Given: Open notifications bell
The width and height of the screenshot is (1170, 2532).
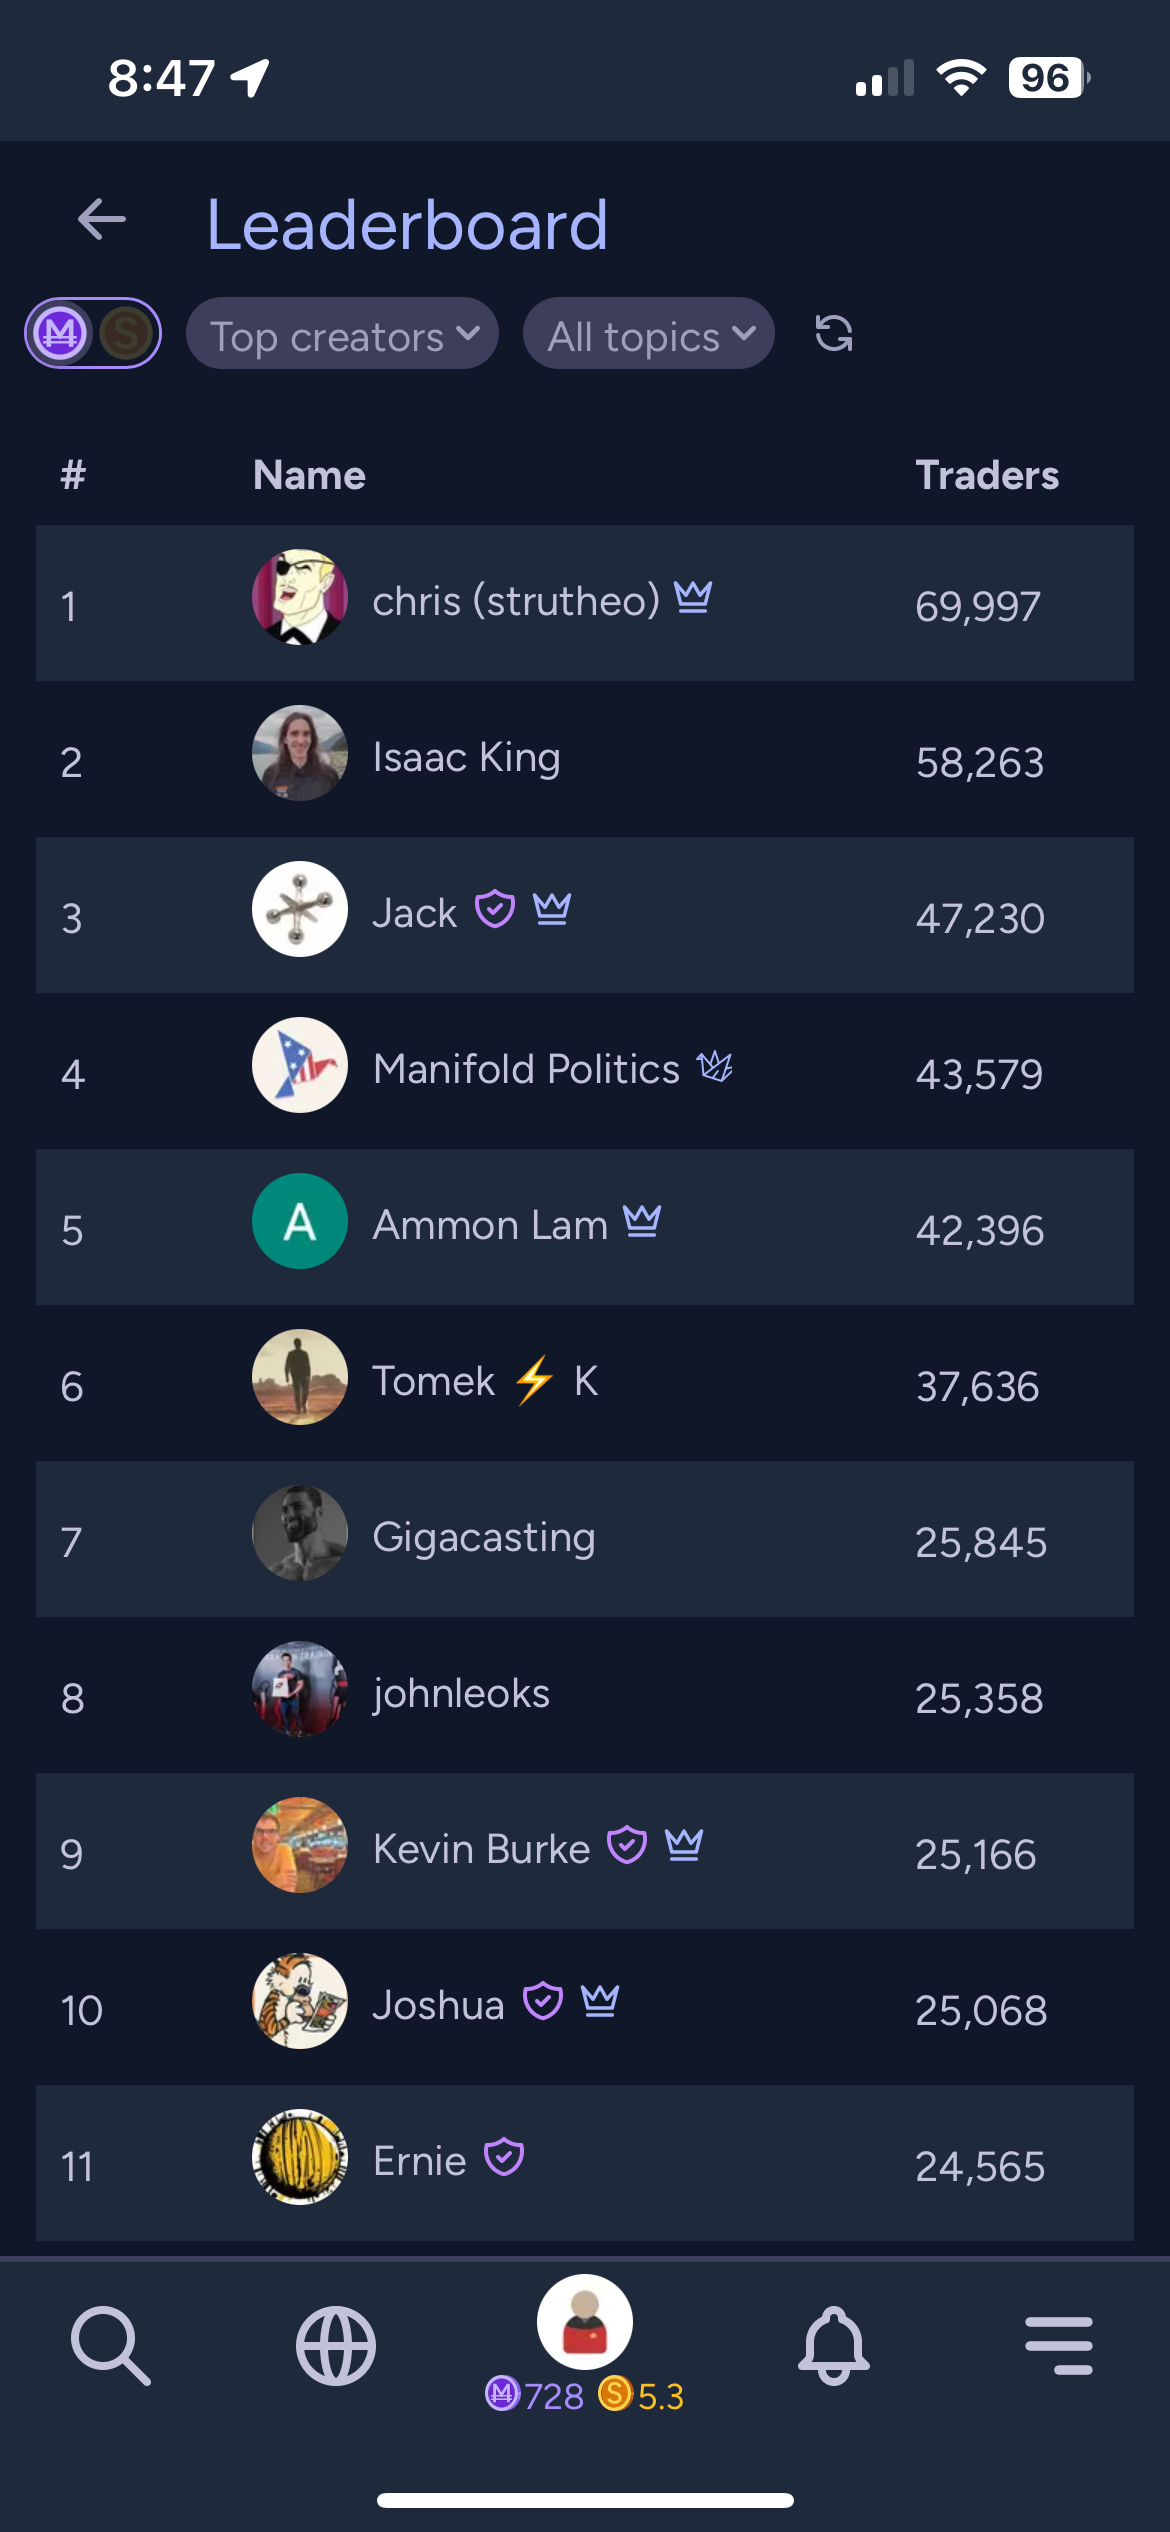Looking at the screenshot, I should [833, 2344].
